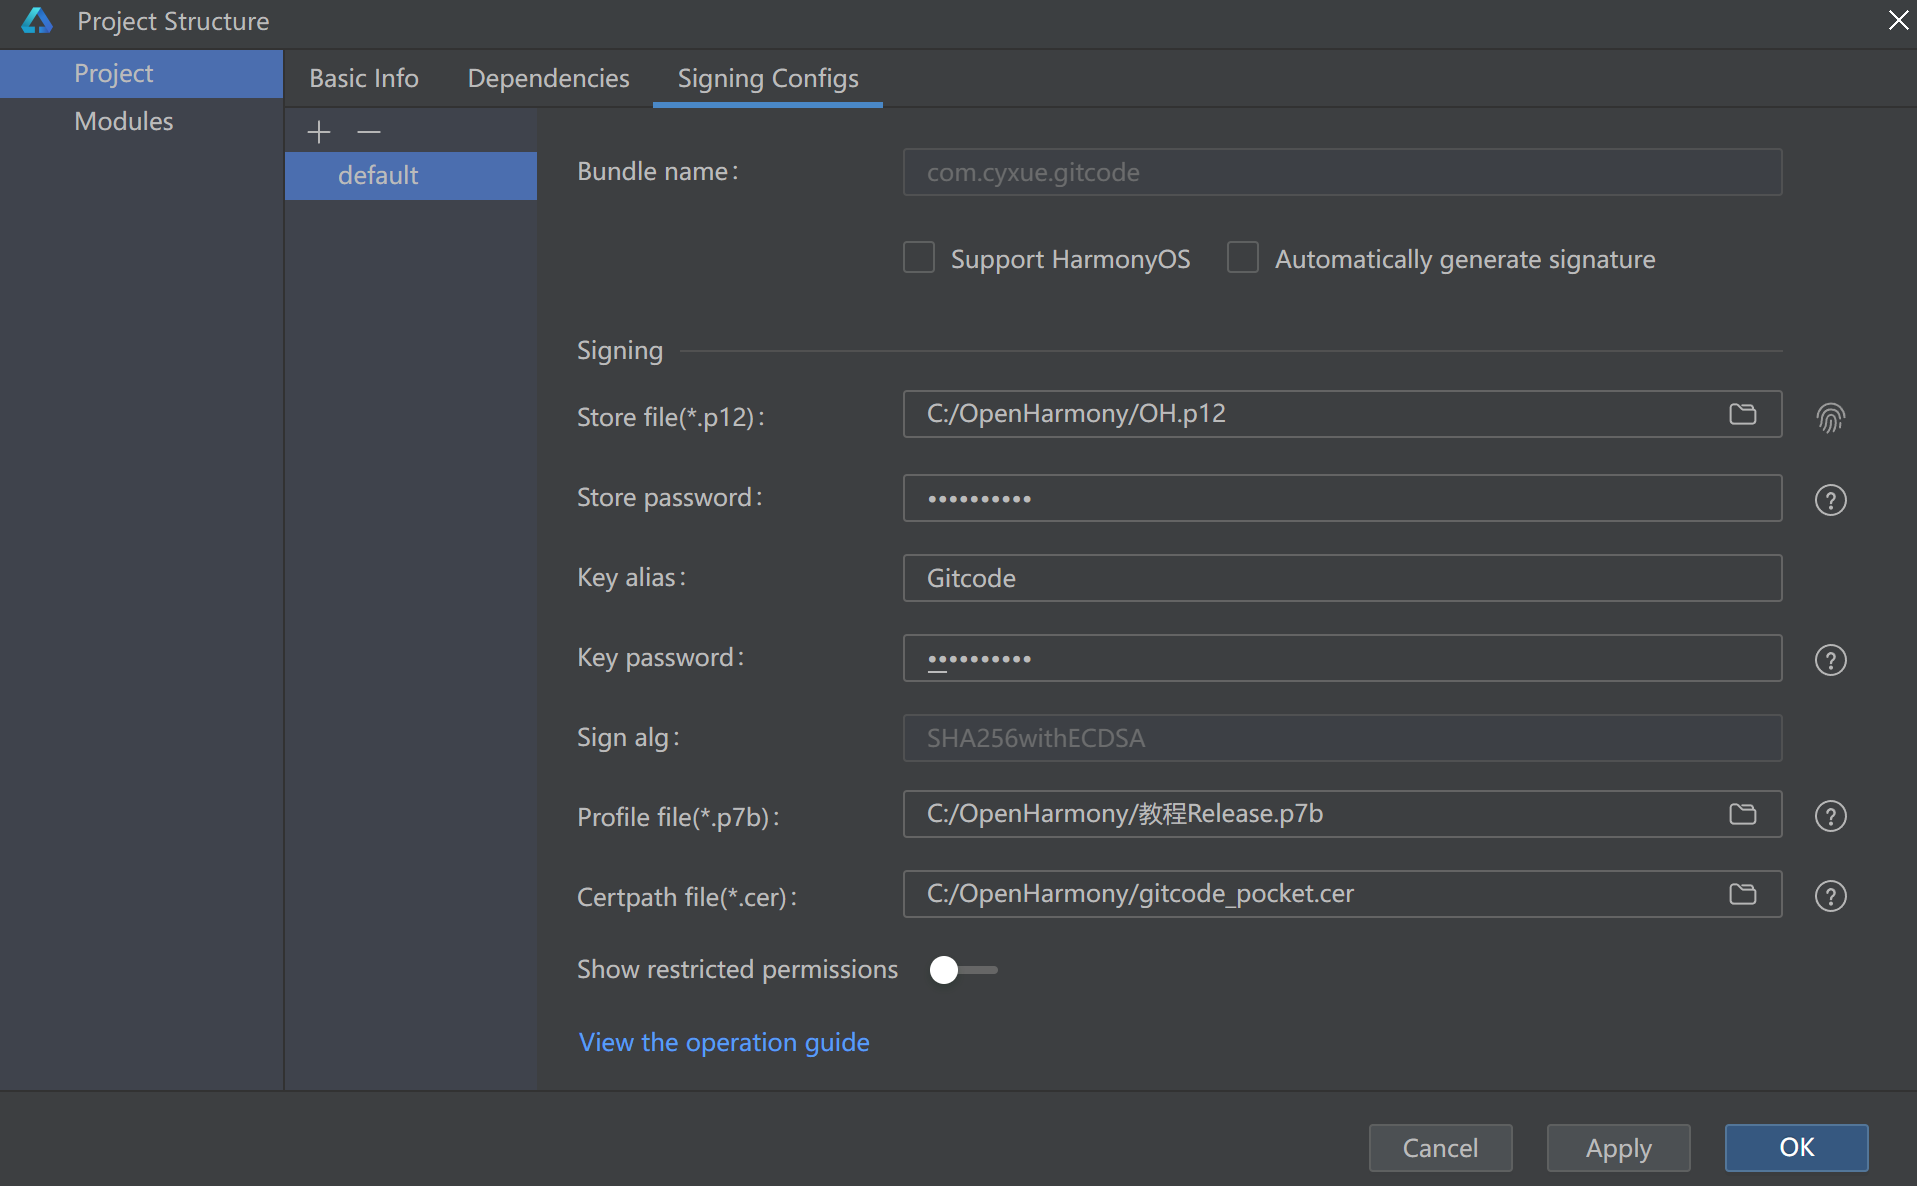Open the View the operation guide link
This screenshot has height=1186, width=1917.
[723, 1042]
